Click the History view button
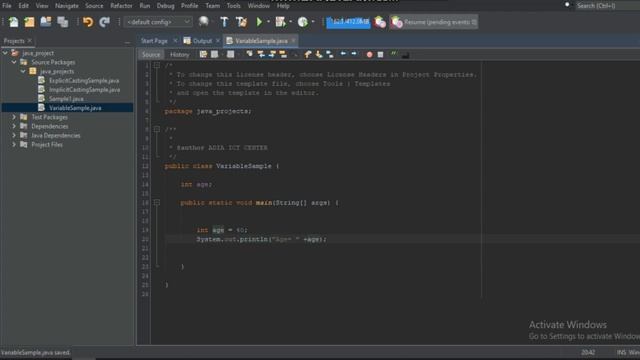The height and width of the screenshot is (360, 640). click(x=180, y=55)
